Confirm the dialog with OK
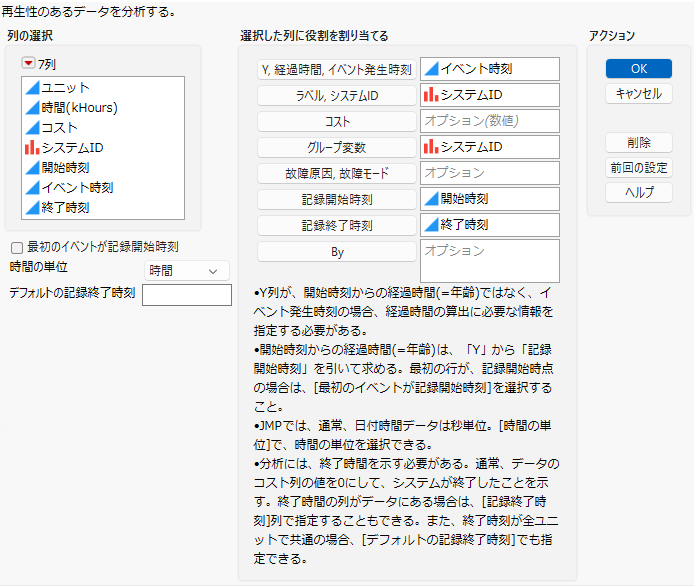The image size is (694, 586). [639, 69]
